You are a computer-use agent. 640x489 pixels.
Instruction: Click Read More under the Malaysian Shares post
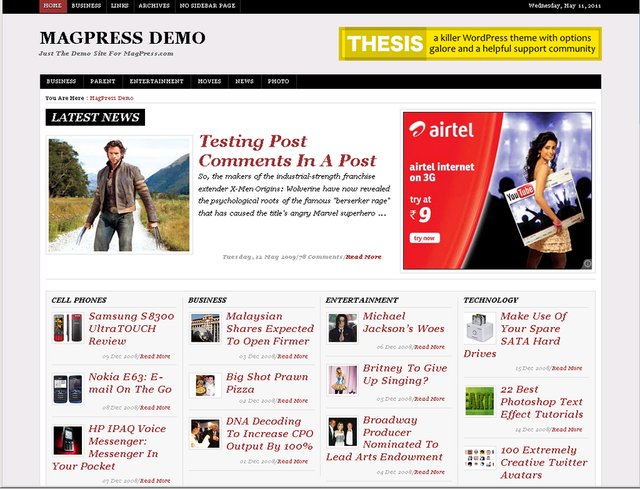[x=293, y=356]
